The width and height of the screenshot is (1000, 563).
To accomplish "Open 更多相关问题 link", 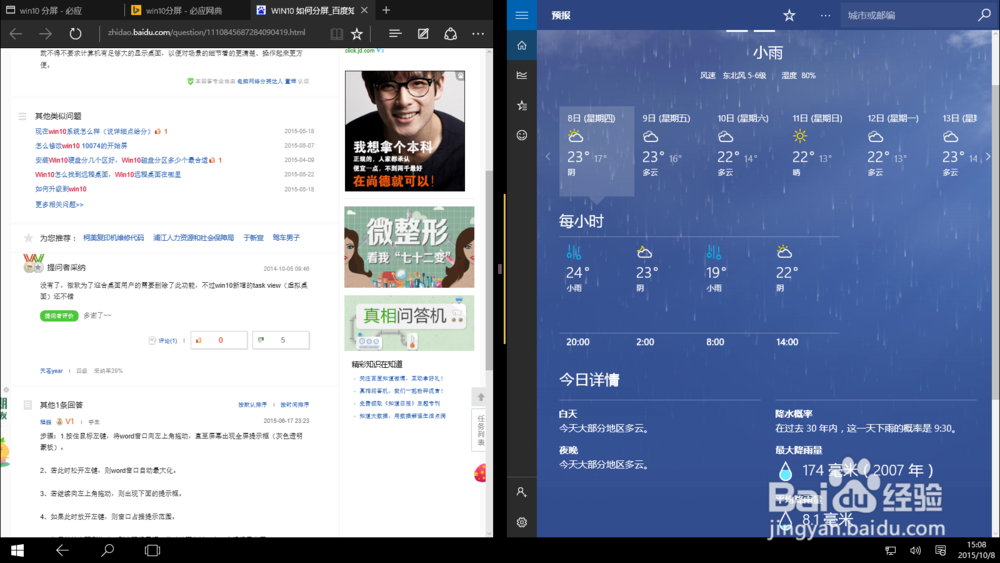I will tap(59, 205).
